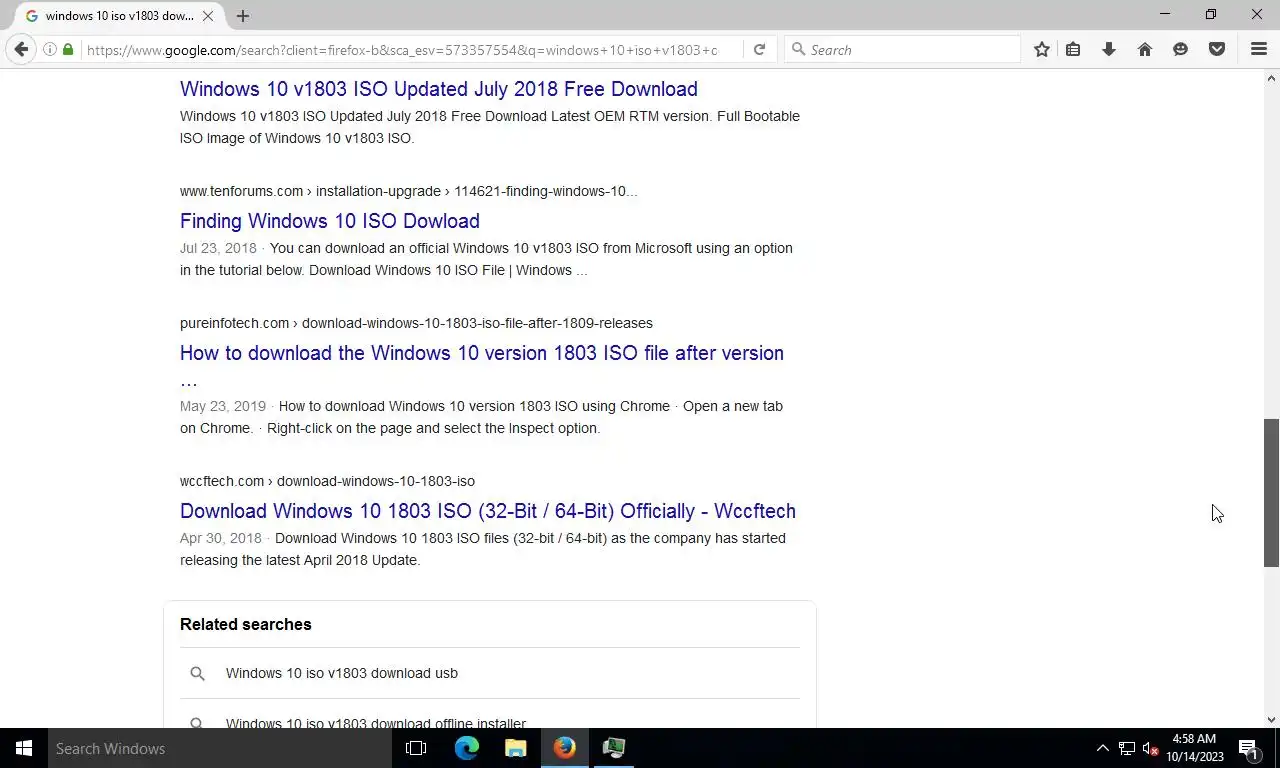Open pureinfotech 'How to download the Windows 10' result
The image size is (1280, 768).
pyautogui.click(x=482, y=366)
